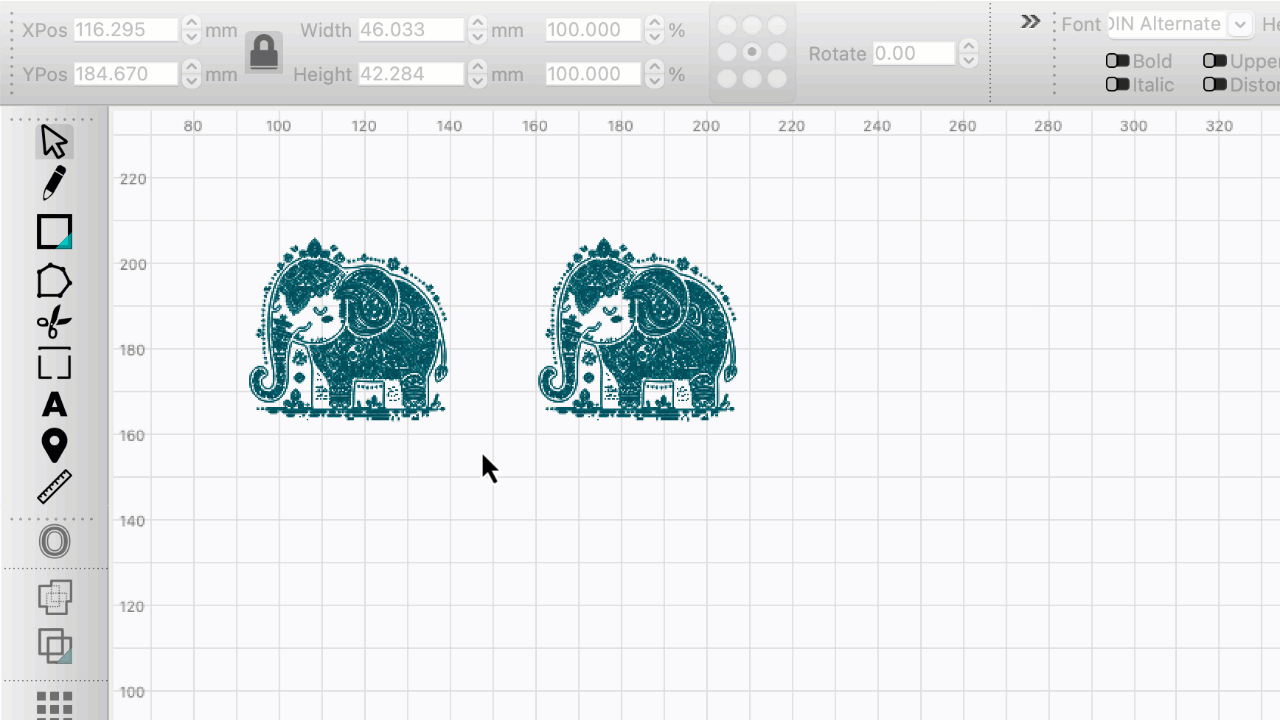
Task: Click the Offset Shapes tool
Action: pyautogui.click(x=54, y=542)
